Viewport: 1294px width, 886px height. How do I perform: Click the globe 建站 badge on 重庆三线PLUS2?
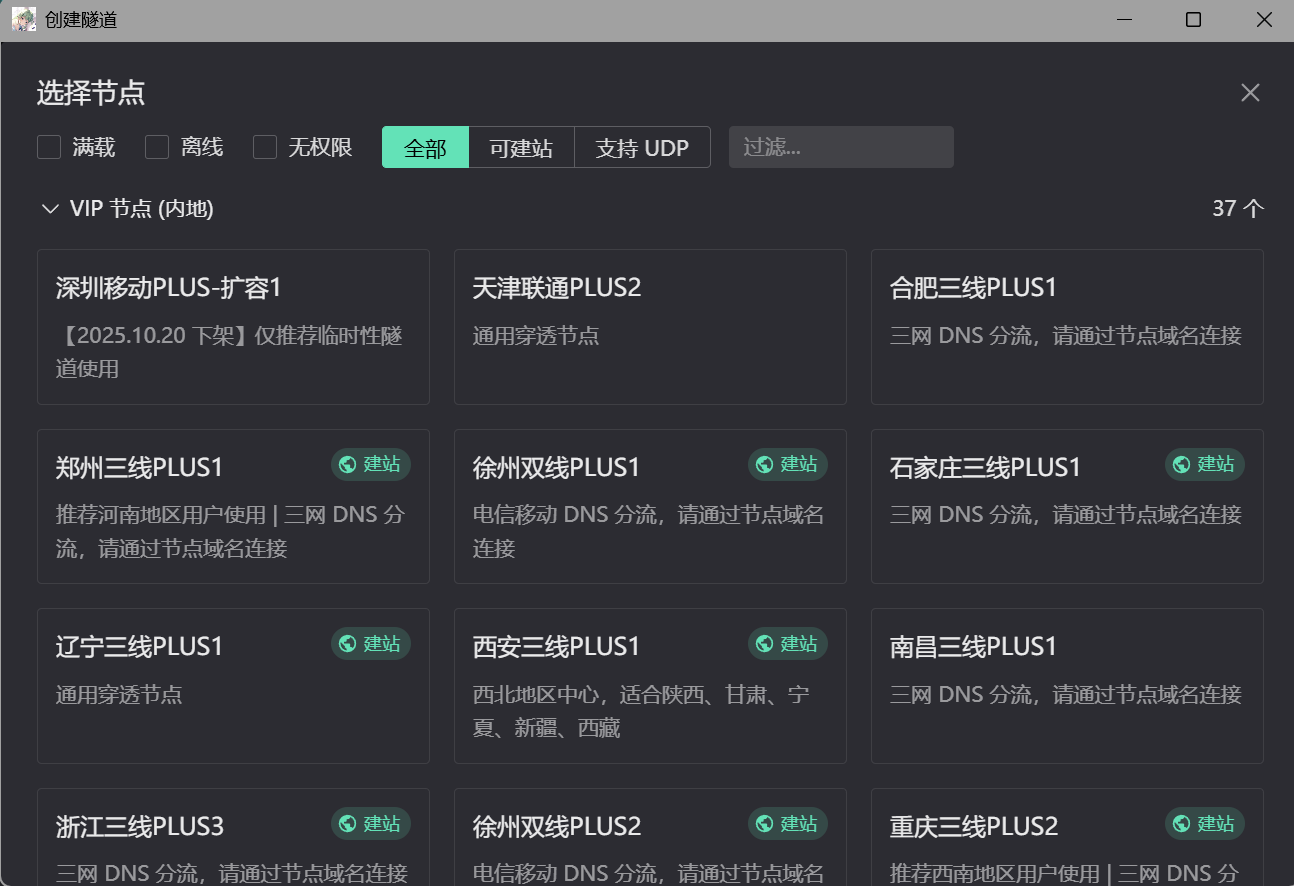1205,824
